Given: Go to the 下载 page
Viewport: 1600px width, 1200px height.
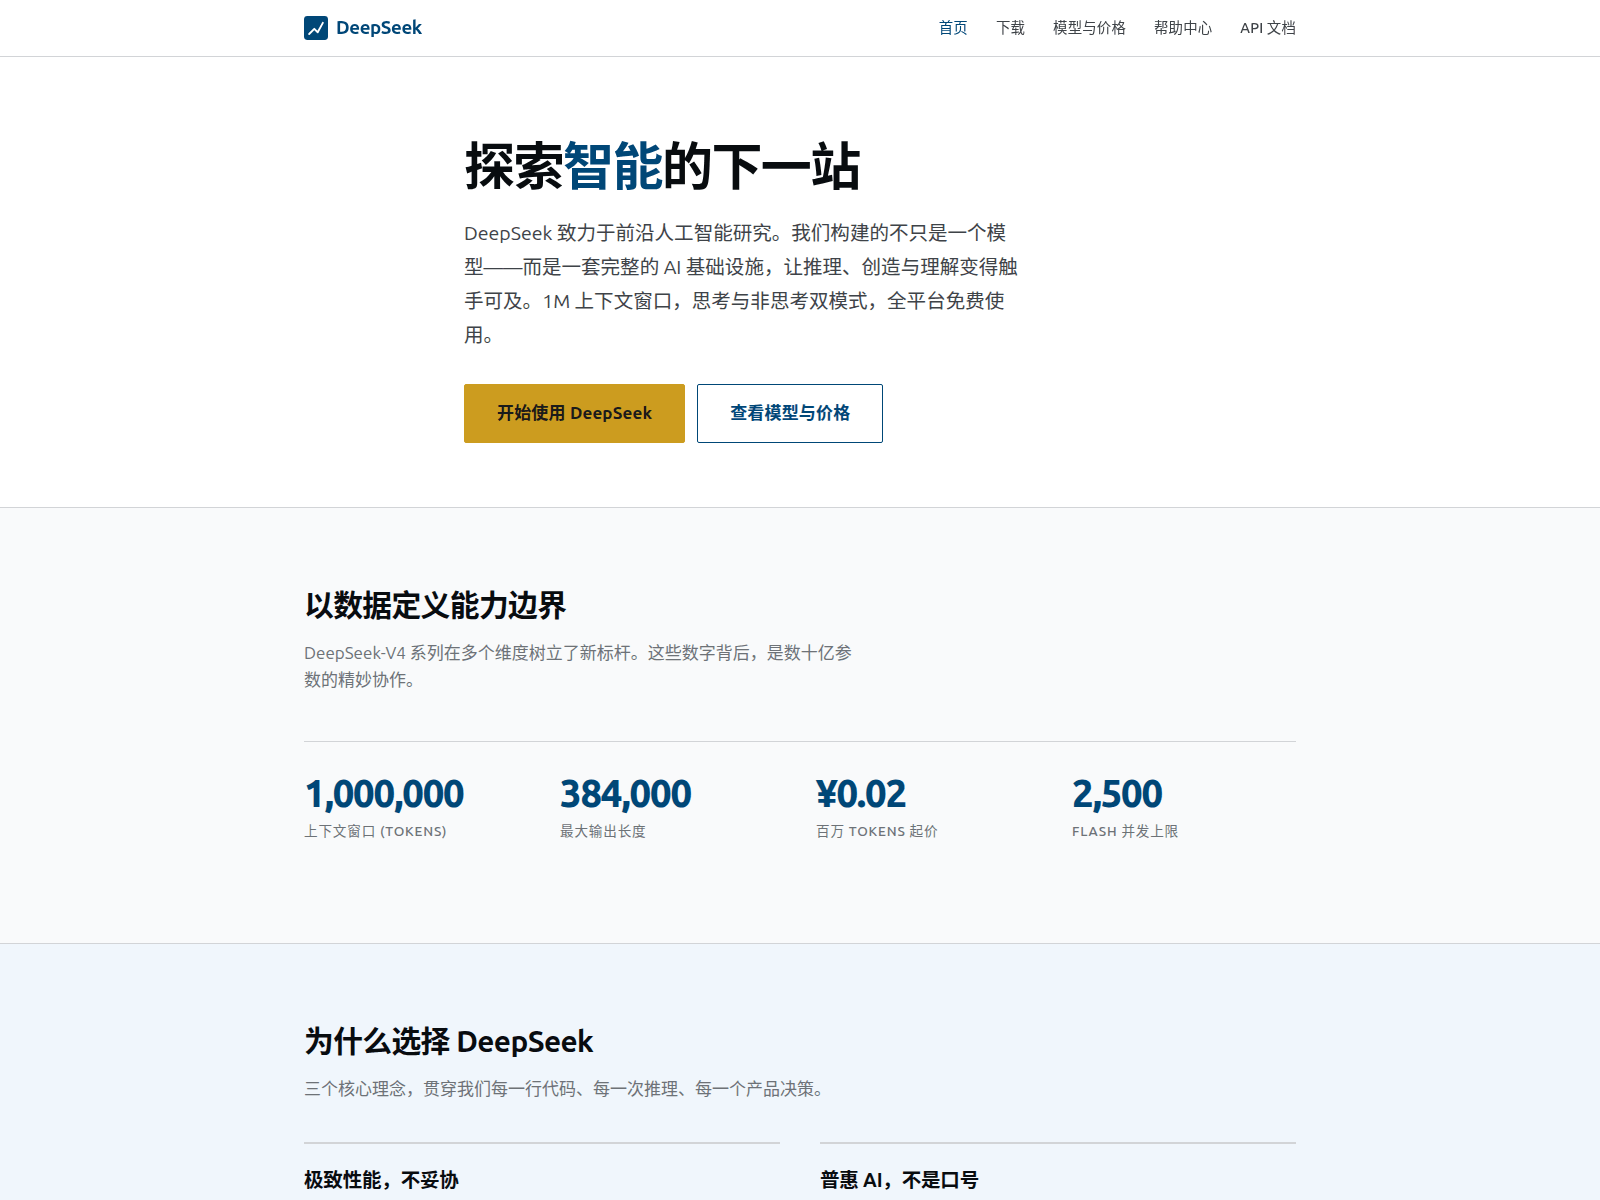Looking at the screenshot, I should tap(1010, 28).
